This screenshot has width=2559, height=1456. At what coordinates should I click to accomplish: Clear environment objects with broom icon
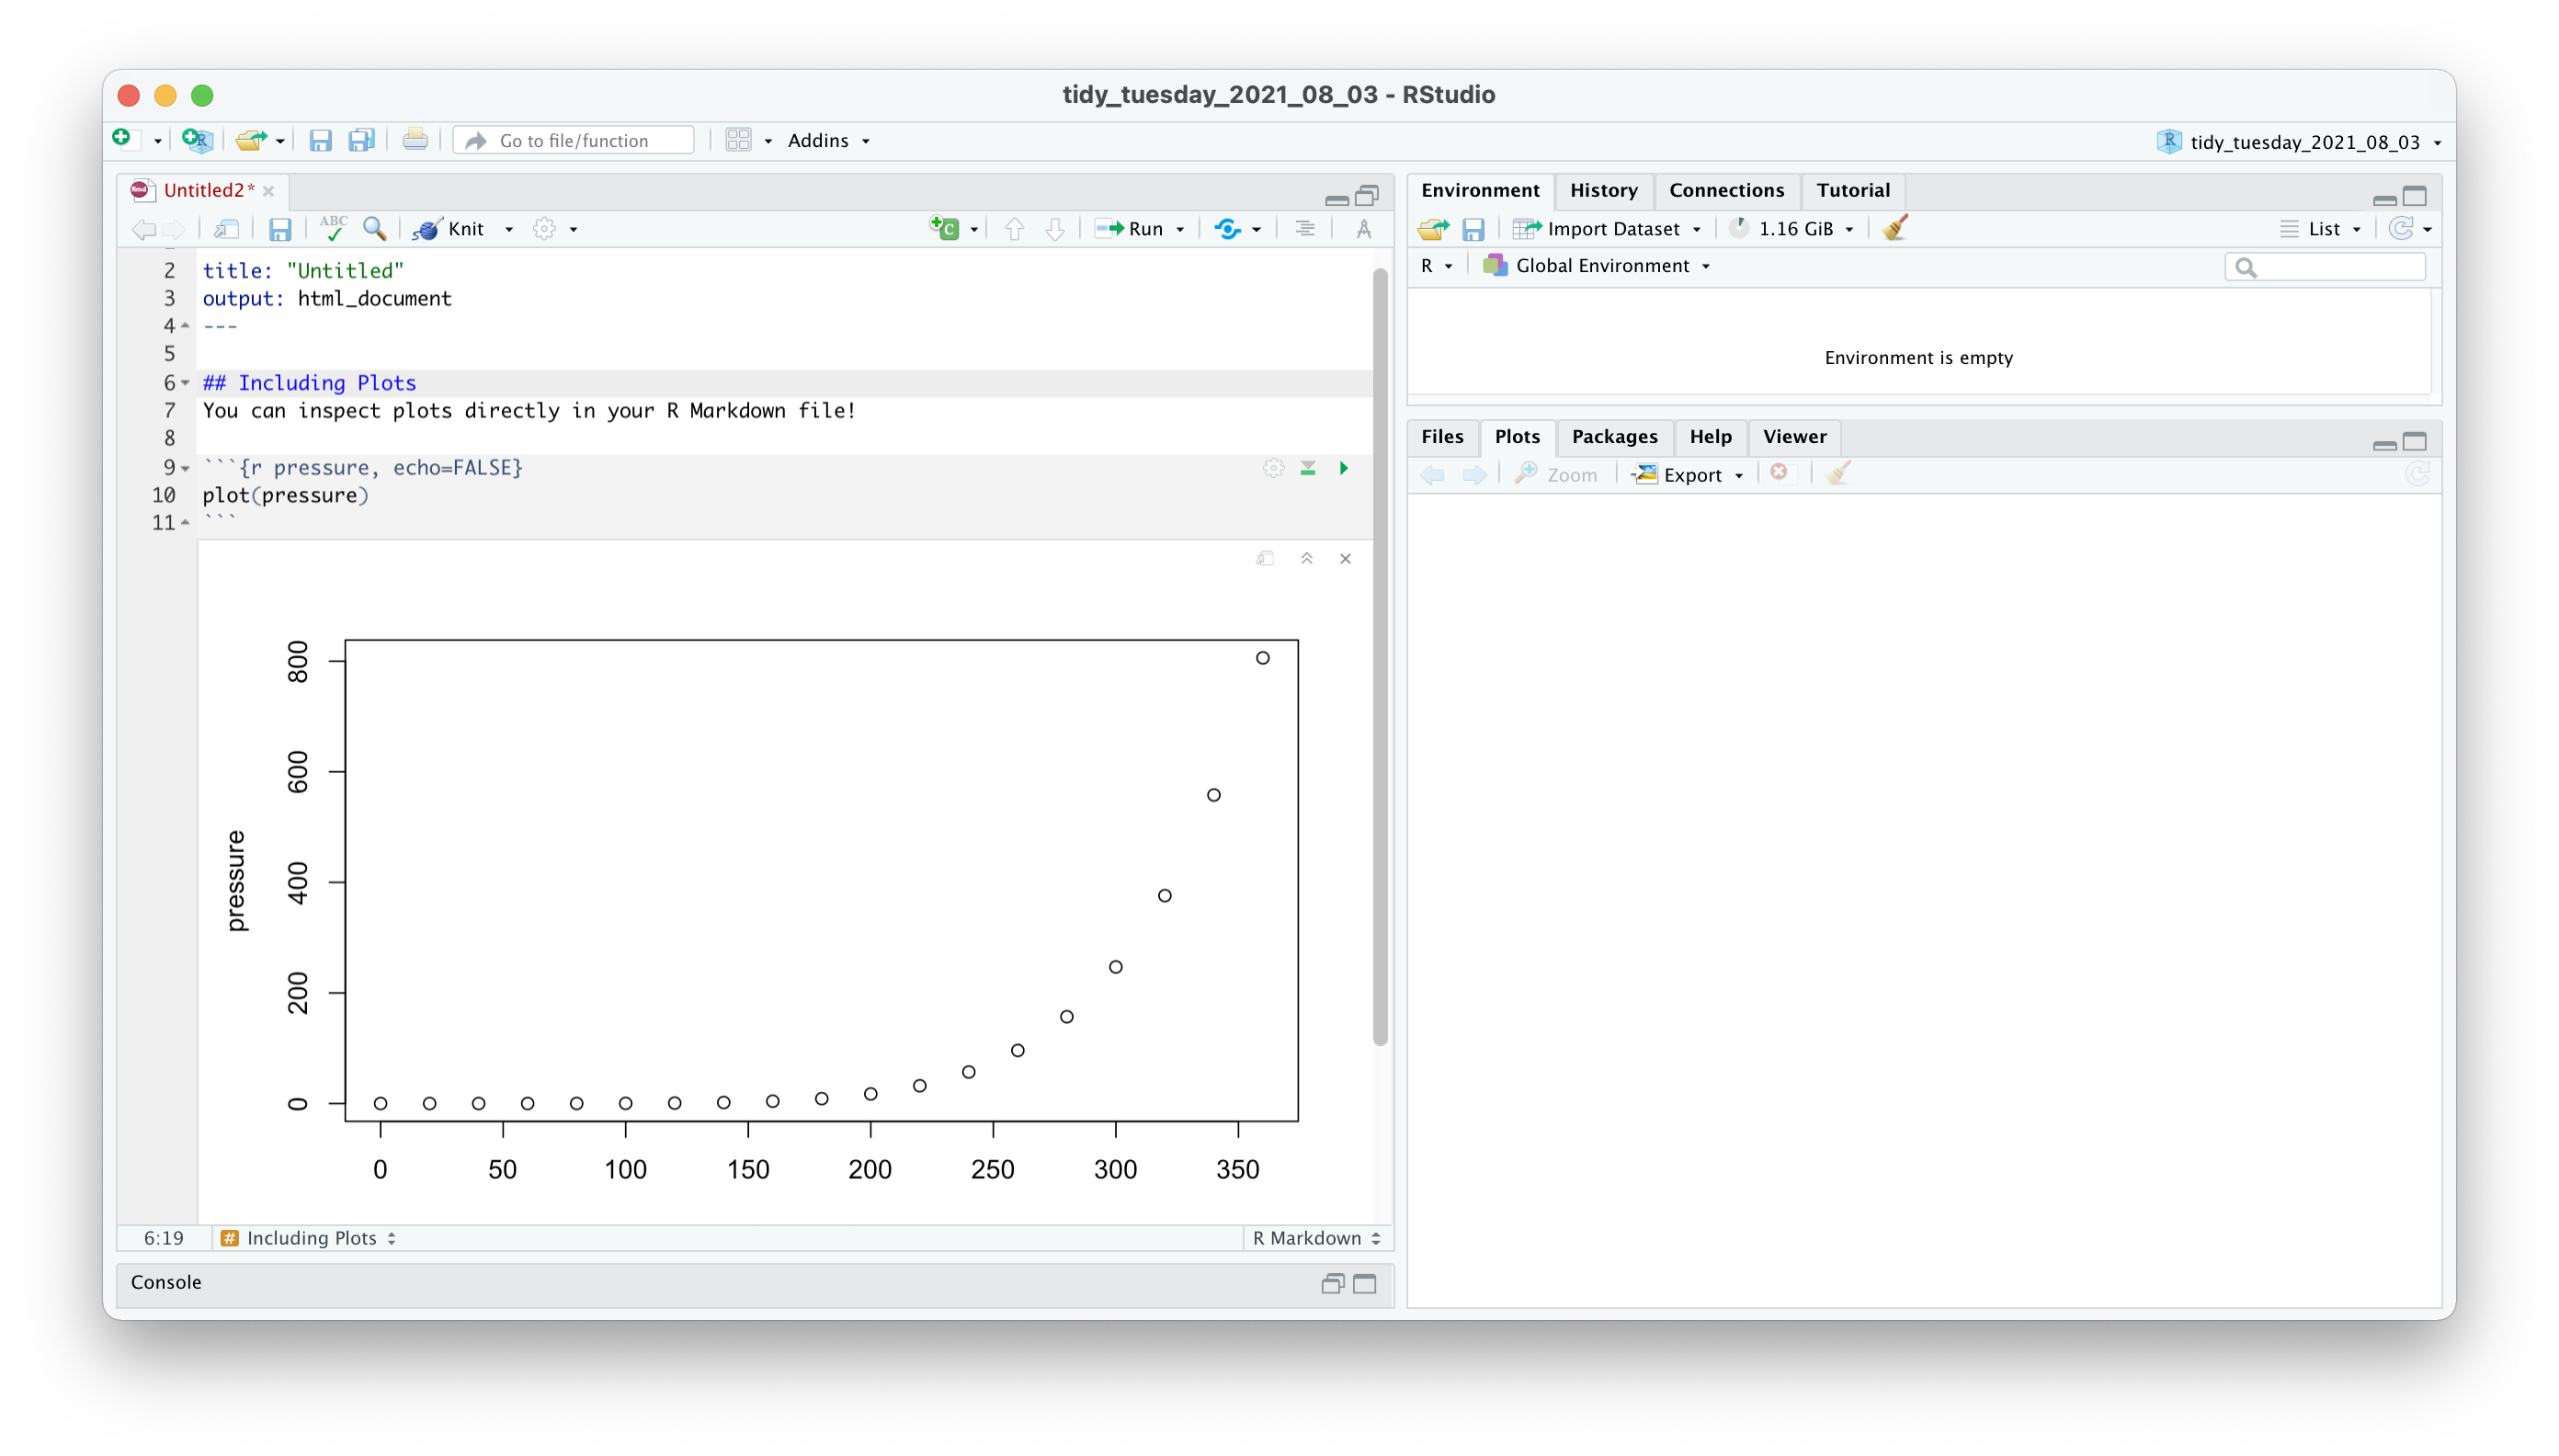coord(1895,228)
